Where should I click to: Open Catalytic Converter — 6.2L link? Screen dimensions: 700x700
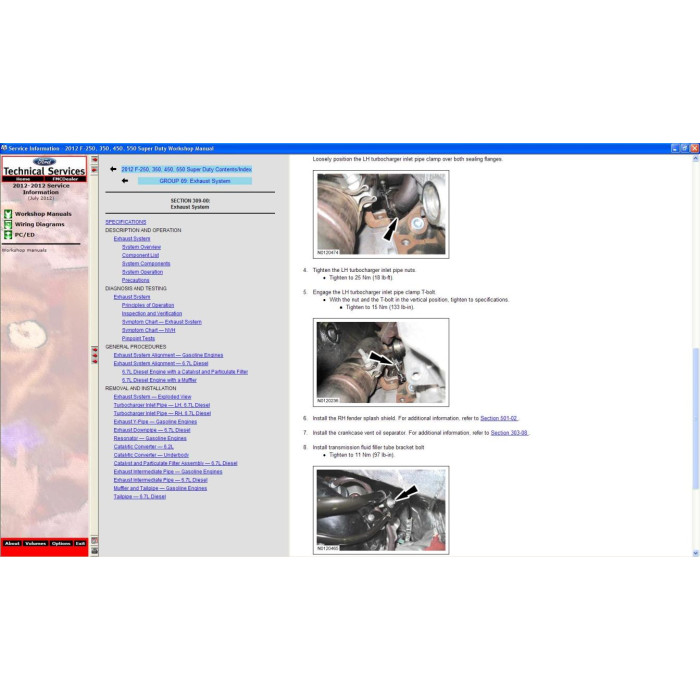143,446
